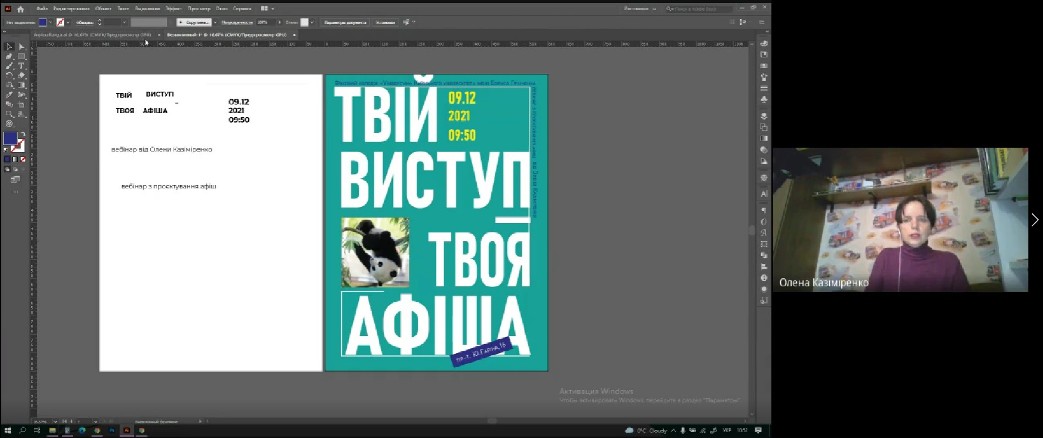Open the arrange documents grid icon
Image resolution: width=1043 pixels, height=438 pixels.
click(x=266, y=8)
